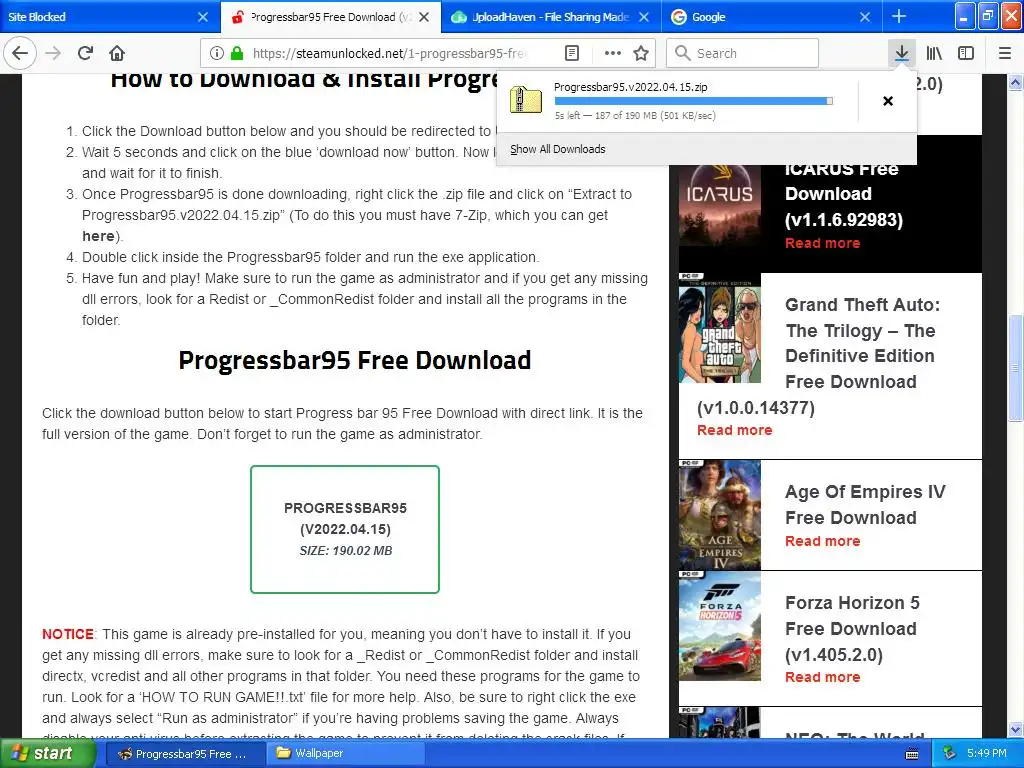The image size is (1024, 768).
Task: Open the Age of Empires IV thumbnail
Action: 720,515
